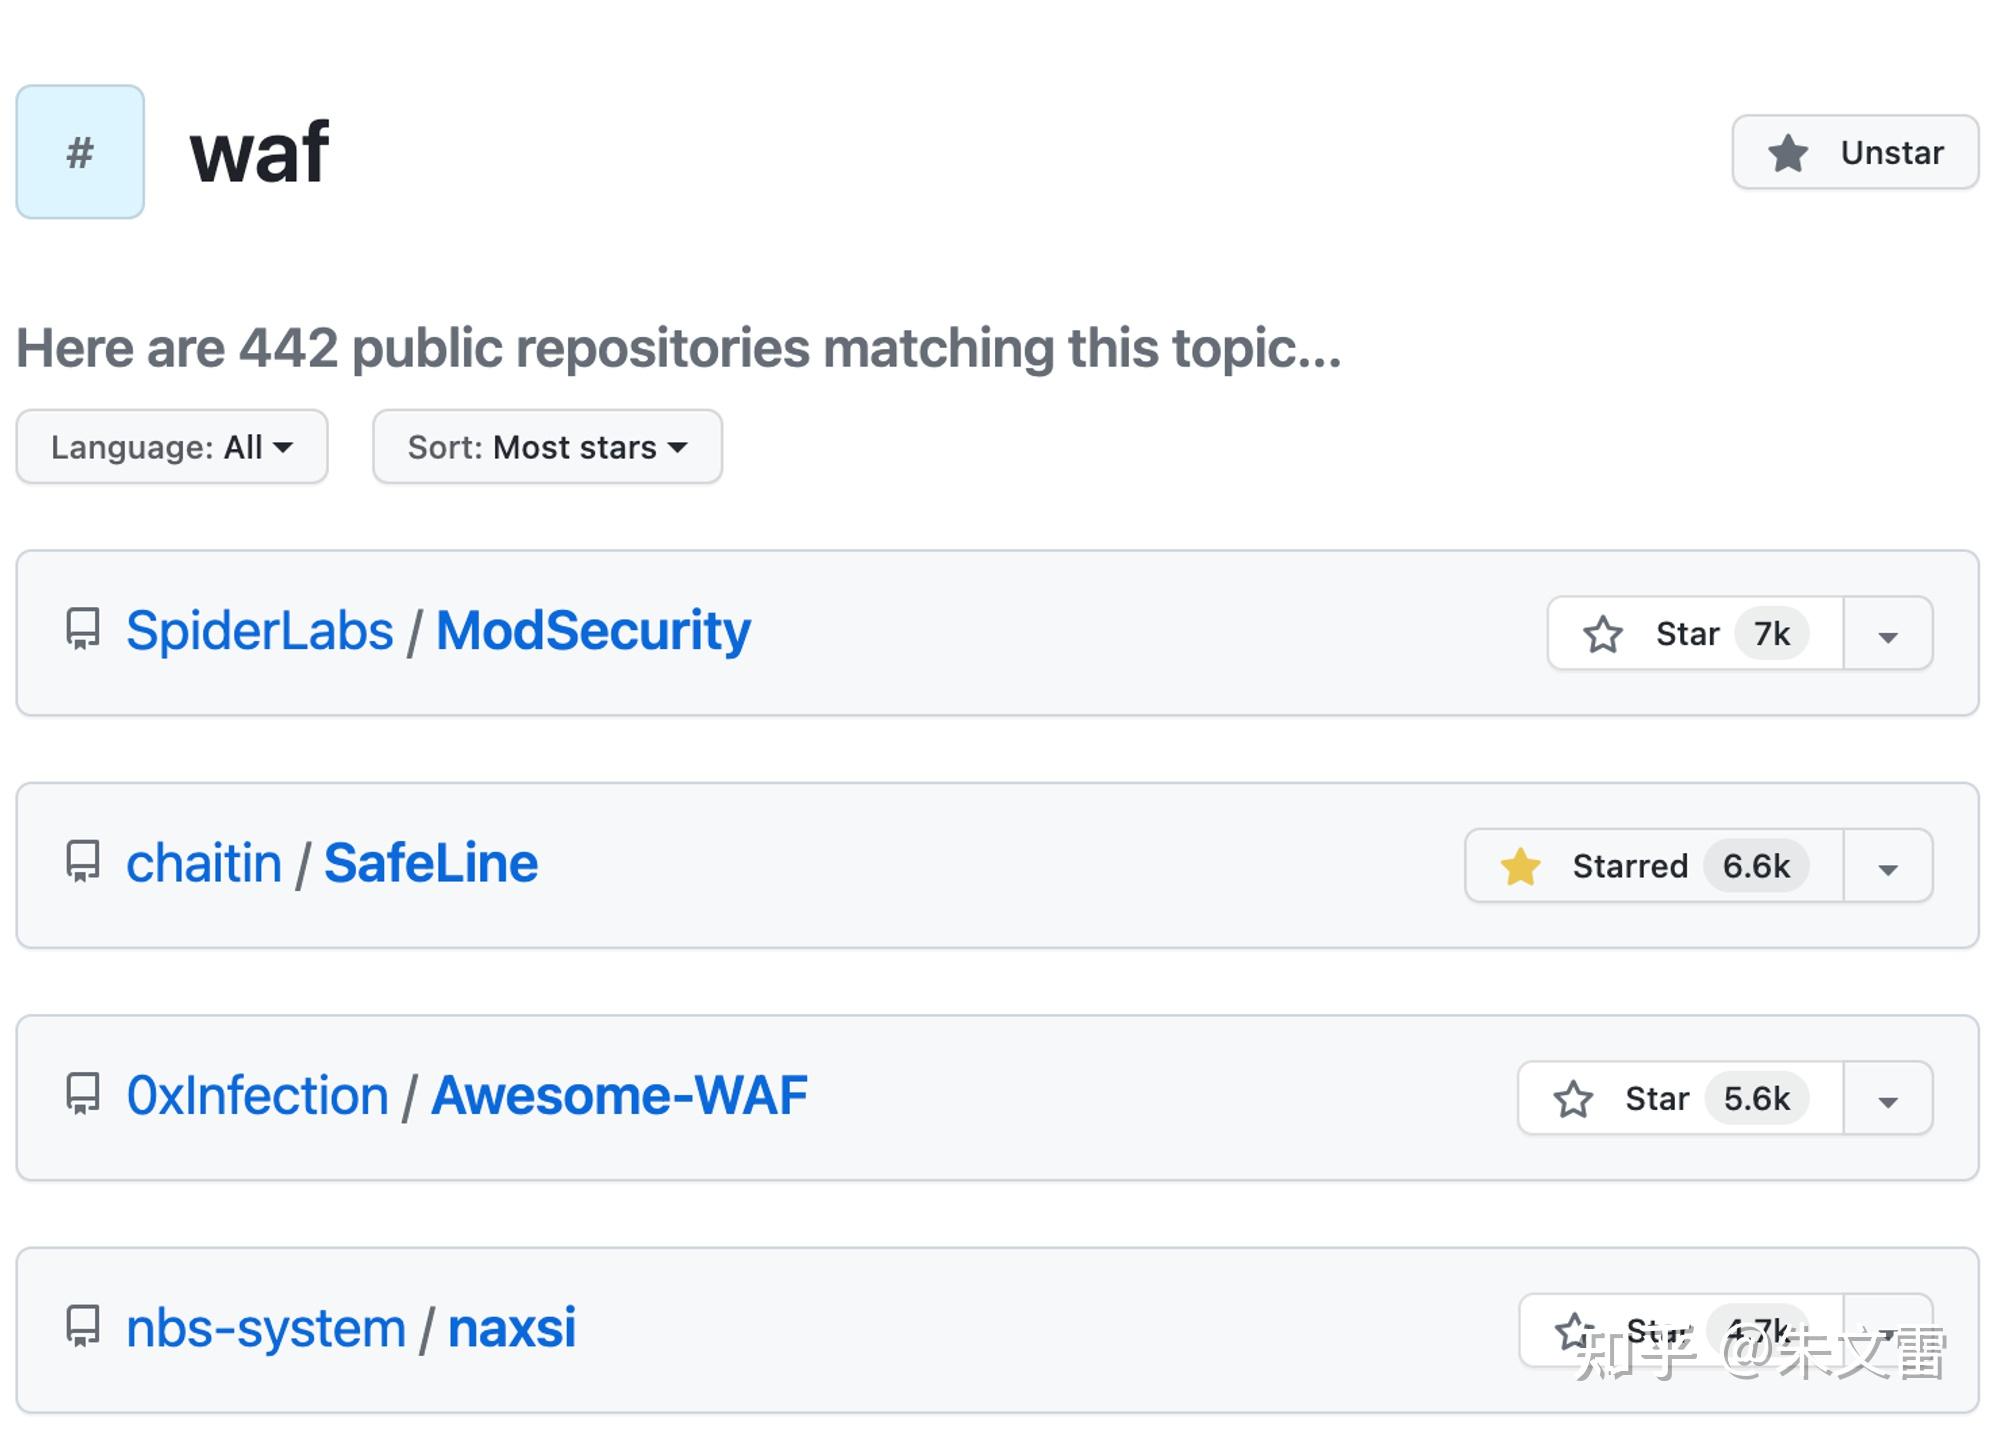This screenshot has height=1435, width=2000.
Task: Click the repo icon next to nbs-system/naxsi
Action: [x=83, y=1328]
